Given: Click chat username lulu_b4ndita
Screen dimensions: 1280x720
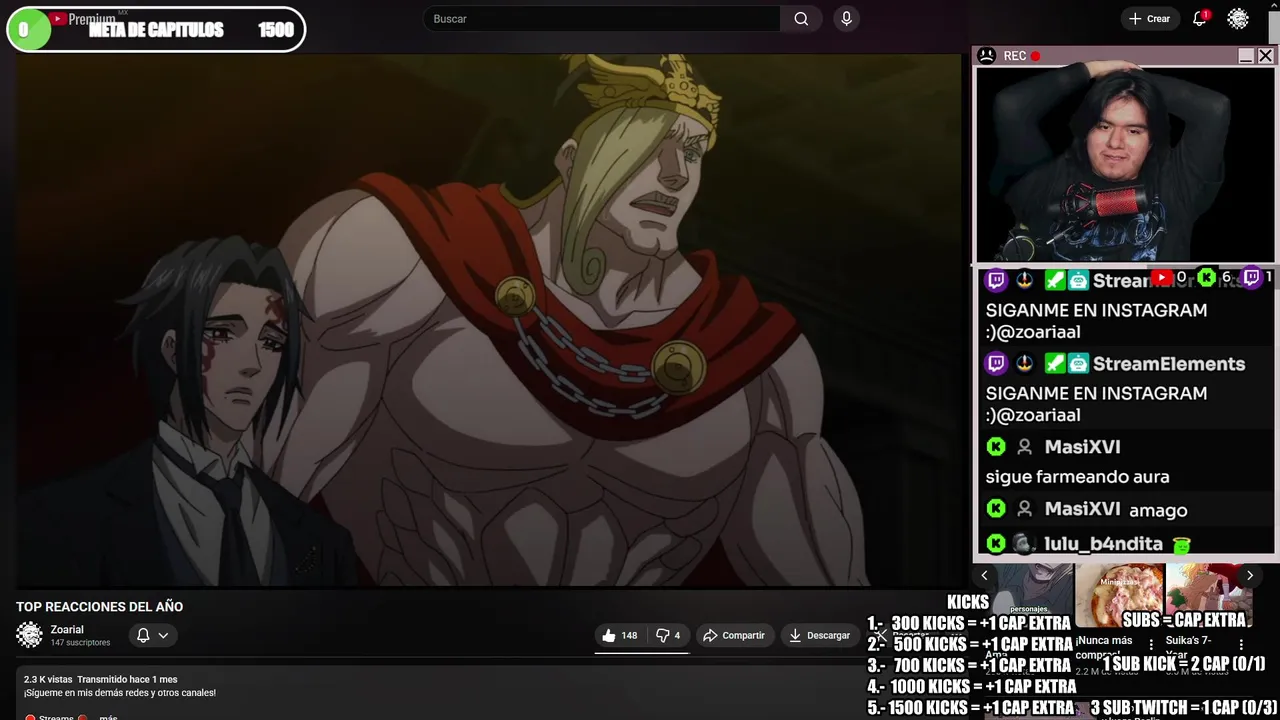Looking at the screenshot, I should pyautogui.click(x=1103, y=544).
